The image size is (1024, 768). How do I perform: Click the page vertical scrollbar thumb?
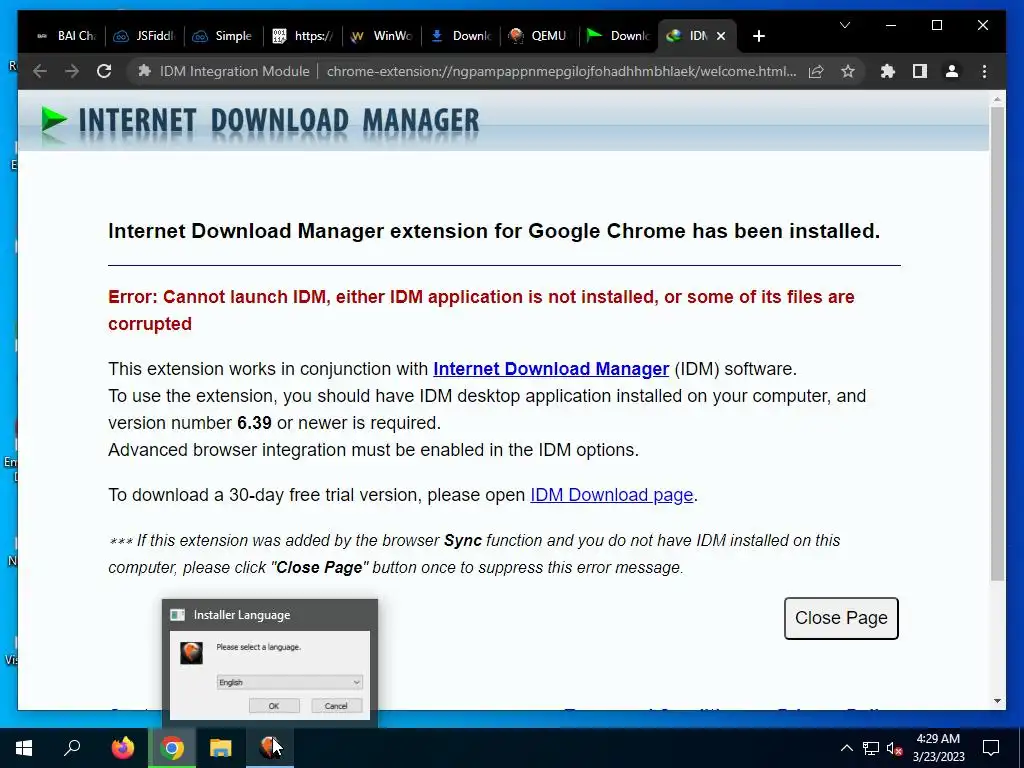coord(997,343)
